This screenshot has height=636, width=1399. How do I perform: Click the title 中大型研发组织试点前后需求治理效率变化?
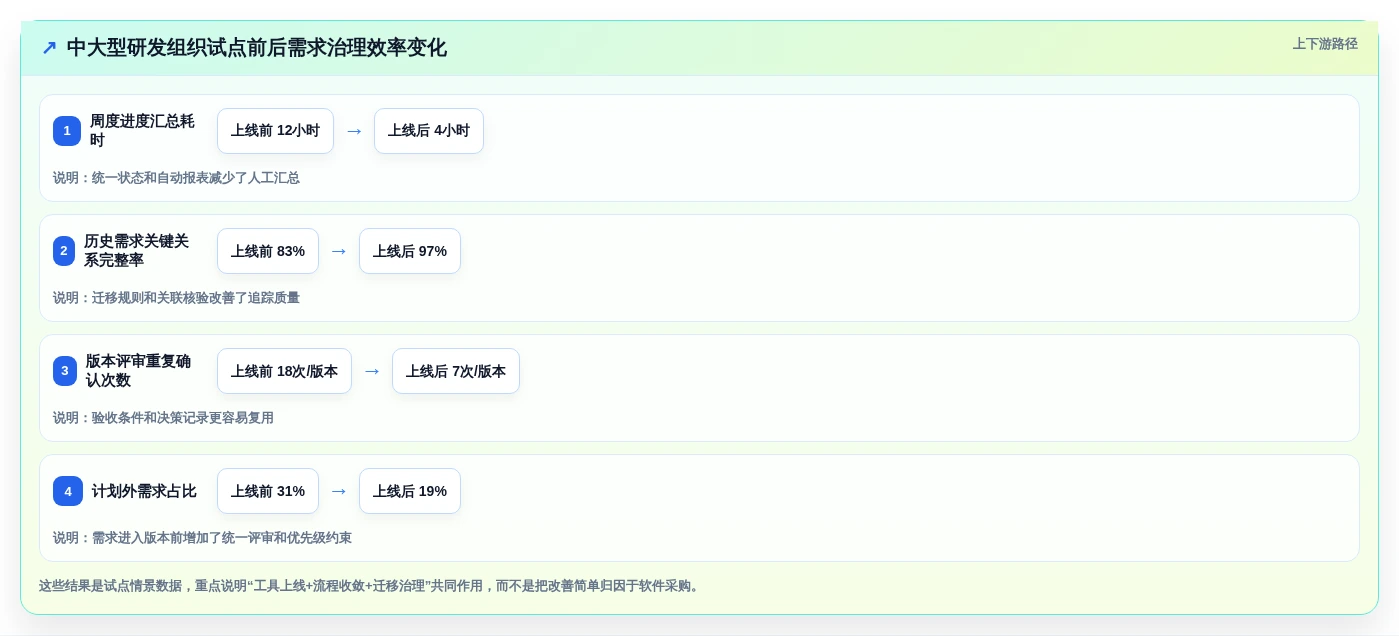coord(256,48)
